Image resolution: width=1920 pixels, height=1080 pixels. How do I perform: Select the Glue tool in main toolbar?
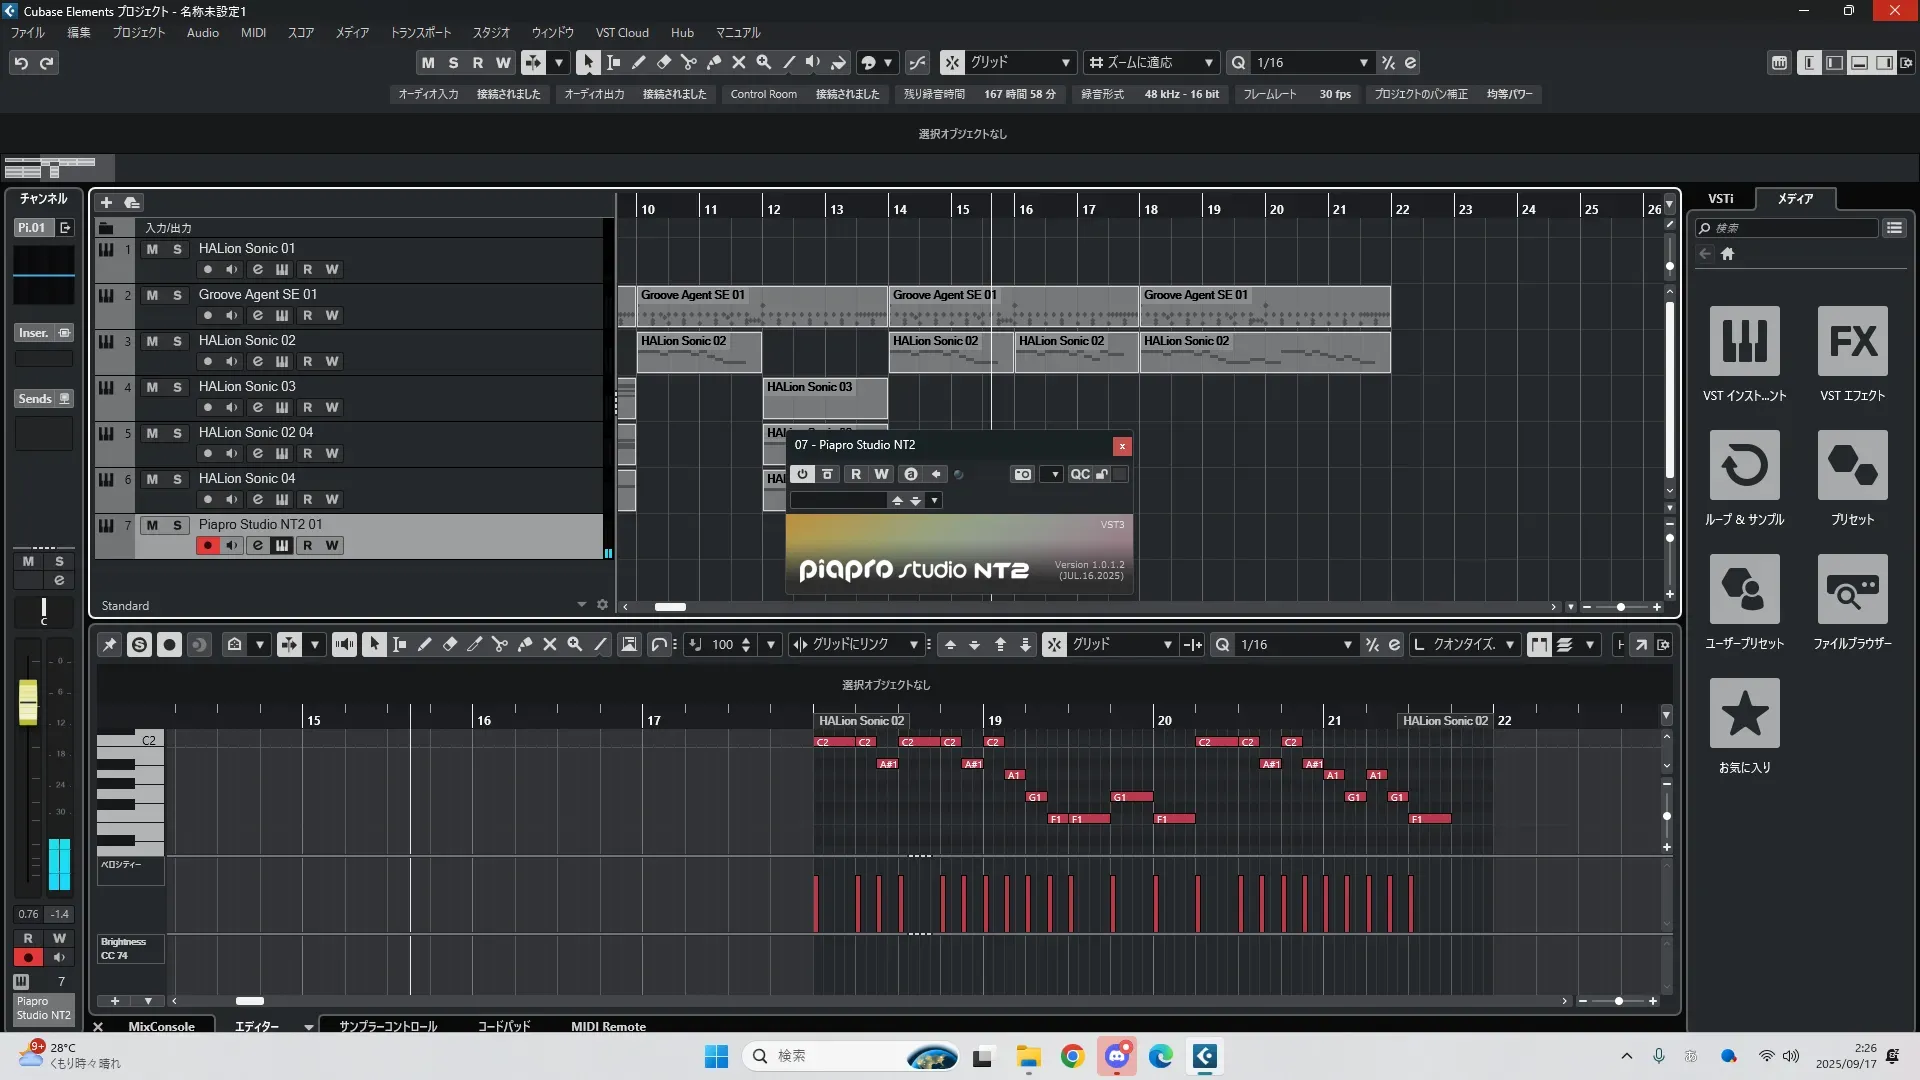pyautogui.click(x=714, y=62)
